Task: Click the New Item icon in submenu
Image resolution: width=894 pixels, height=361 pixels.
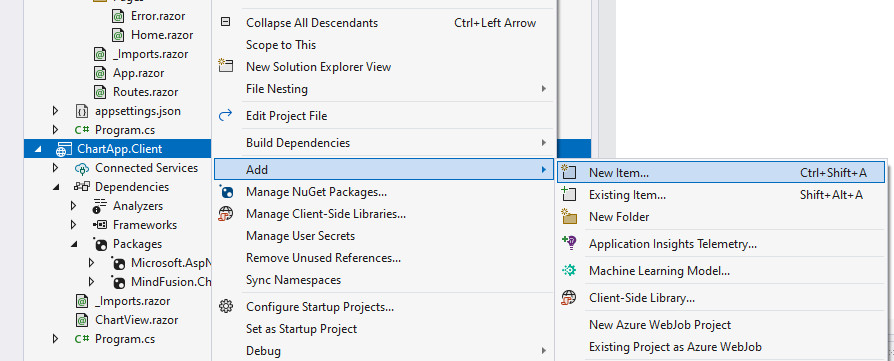Action: (x=568, y=172)
